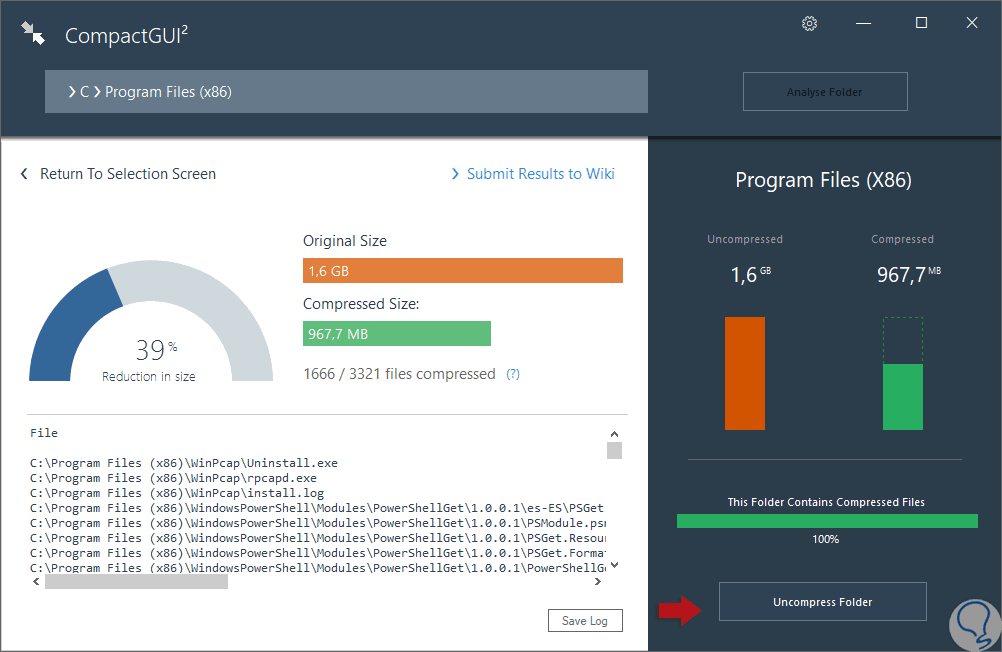
Task: Click the Program Files (x86) path bar
Action: click(x=346, y=92)
